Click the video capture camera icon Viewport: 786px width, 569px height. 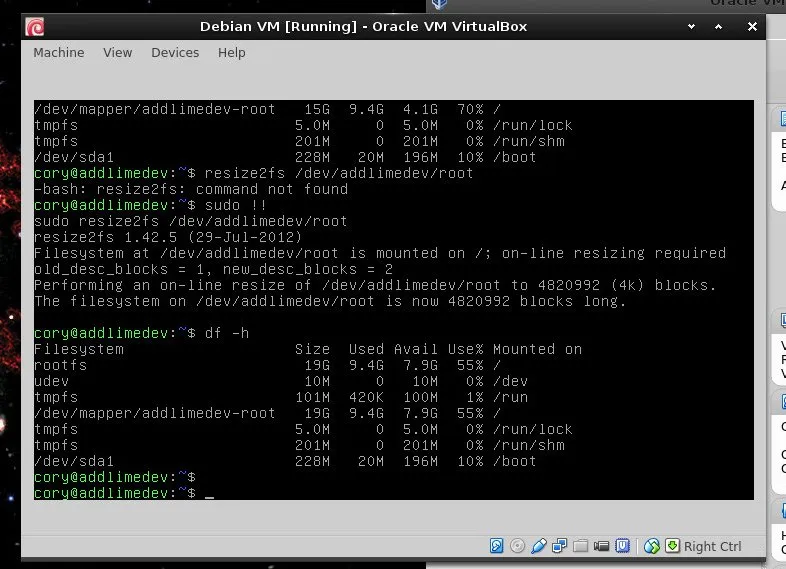601,545
